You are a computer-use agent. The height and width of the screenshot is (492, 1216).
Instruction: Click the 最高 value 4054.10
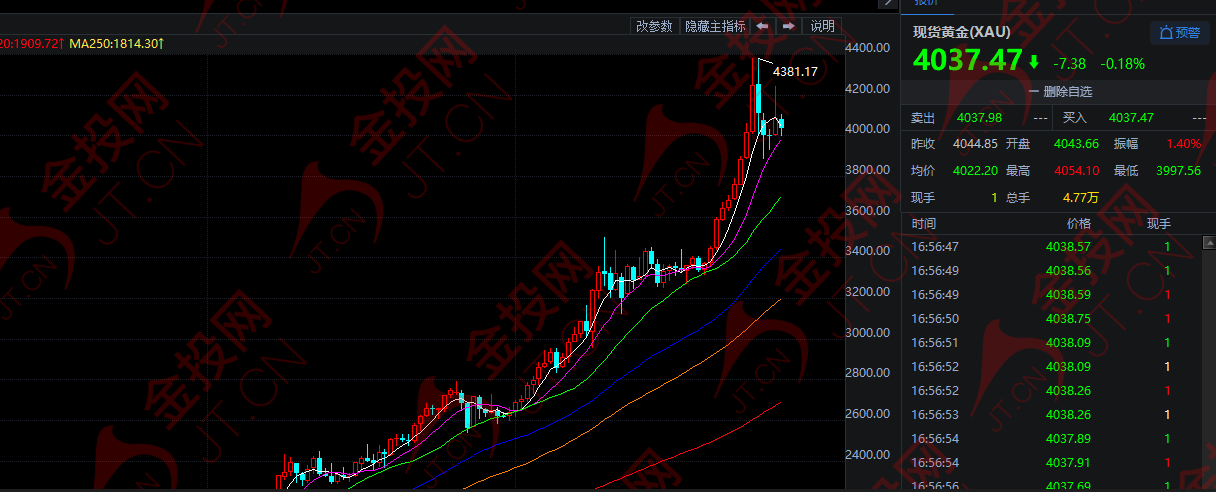pyautogui.click(x=1077, y=171)
